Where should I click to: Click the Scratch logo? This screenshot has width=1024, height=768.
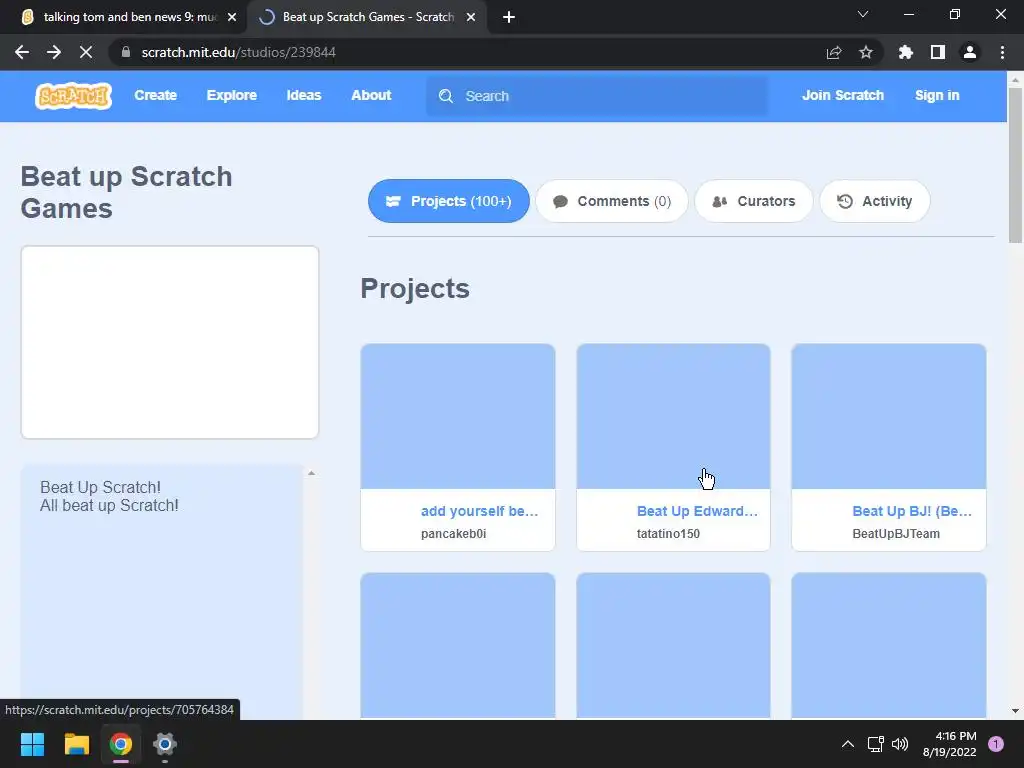coord(73,96)
